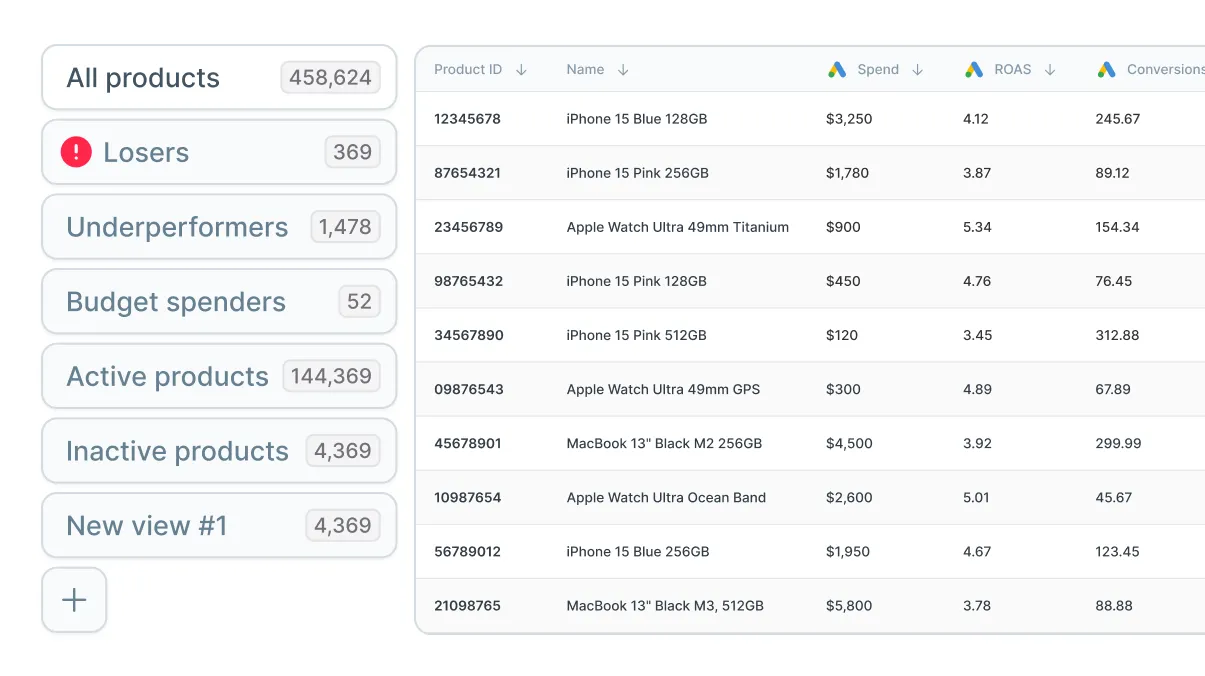
Task: Select the Underperformers view
Action: [x=219, y=227]
